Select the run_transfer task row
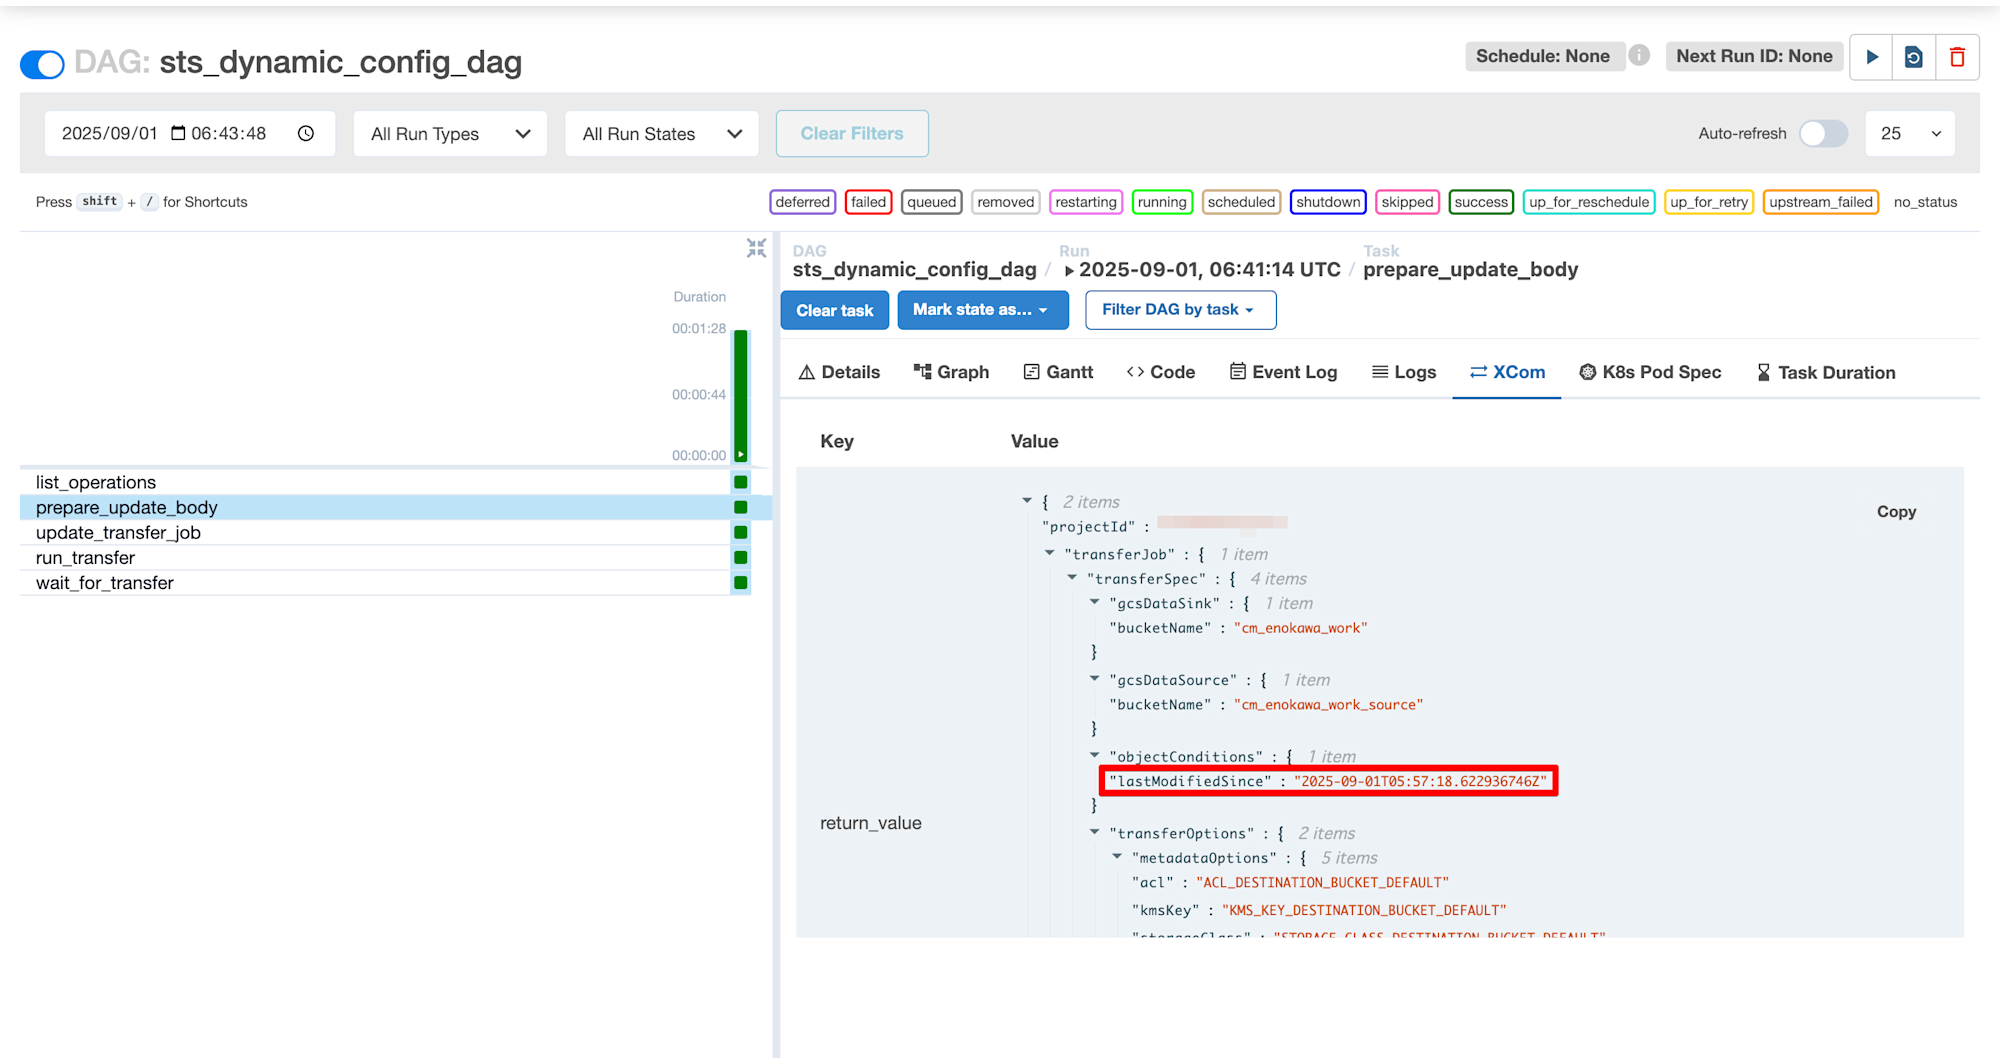Image resolution: width=2000 pixels, height=1058 pixels. click(x=385, y=557)
